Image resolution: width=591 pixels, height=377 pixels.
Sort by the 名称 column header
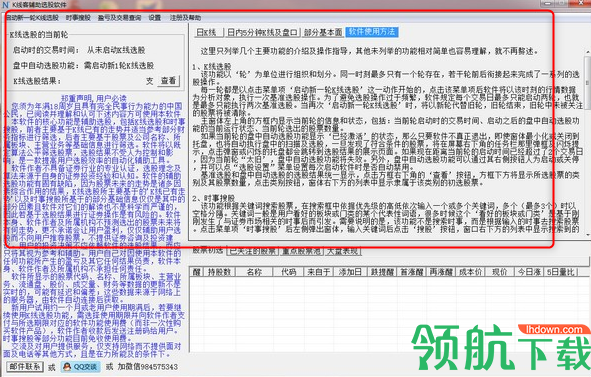click(x=254, y=272)
